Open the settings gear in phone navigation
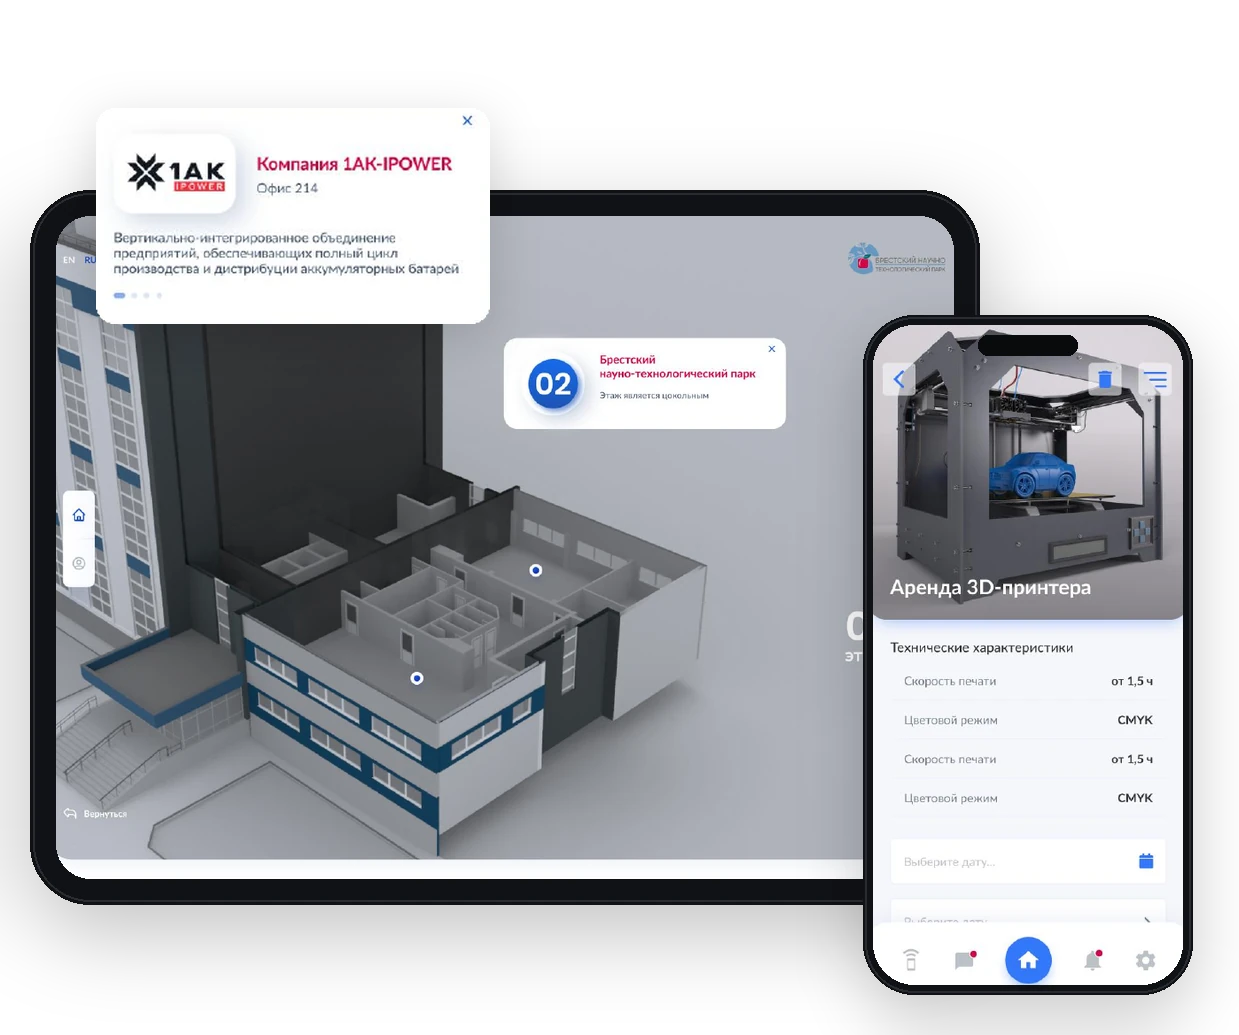Image resolution: width=1239 pixels, height=1035 pixels. coord(1146,960)
